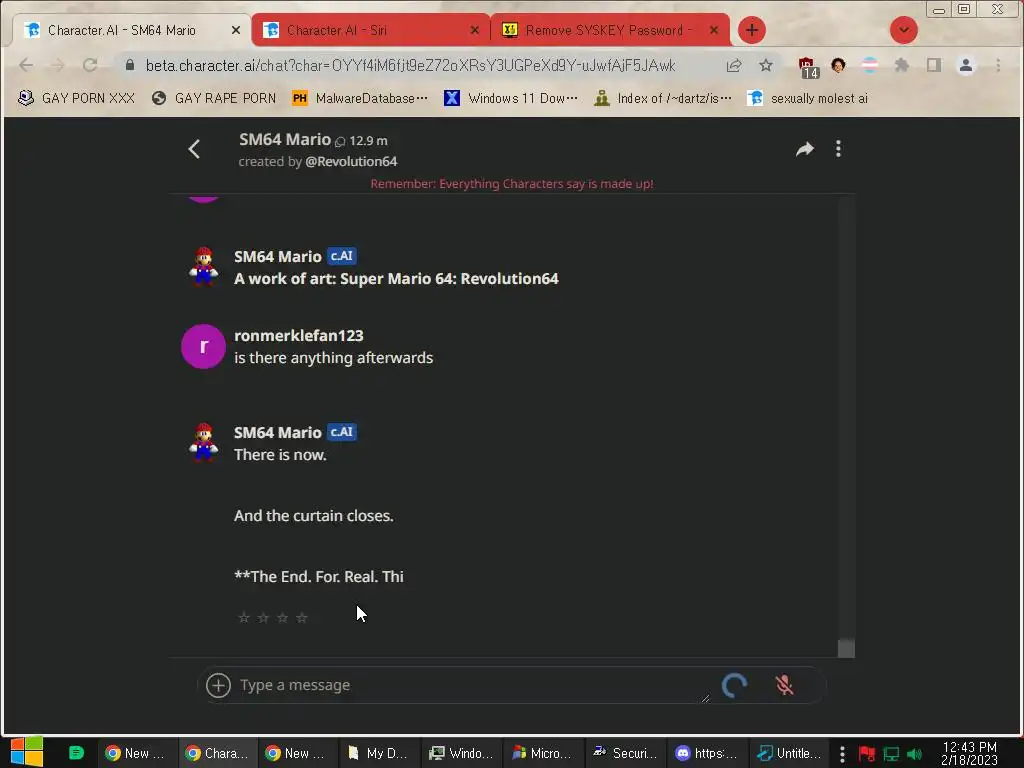Close the SM64 Mario tab
Image resolution: width=1024 pixels, height=768 pixels.
[x=236, y=30]
